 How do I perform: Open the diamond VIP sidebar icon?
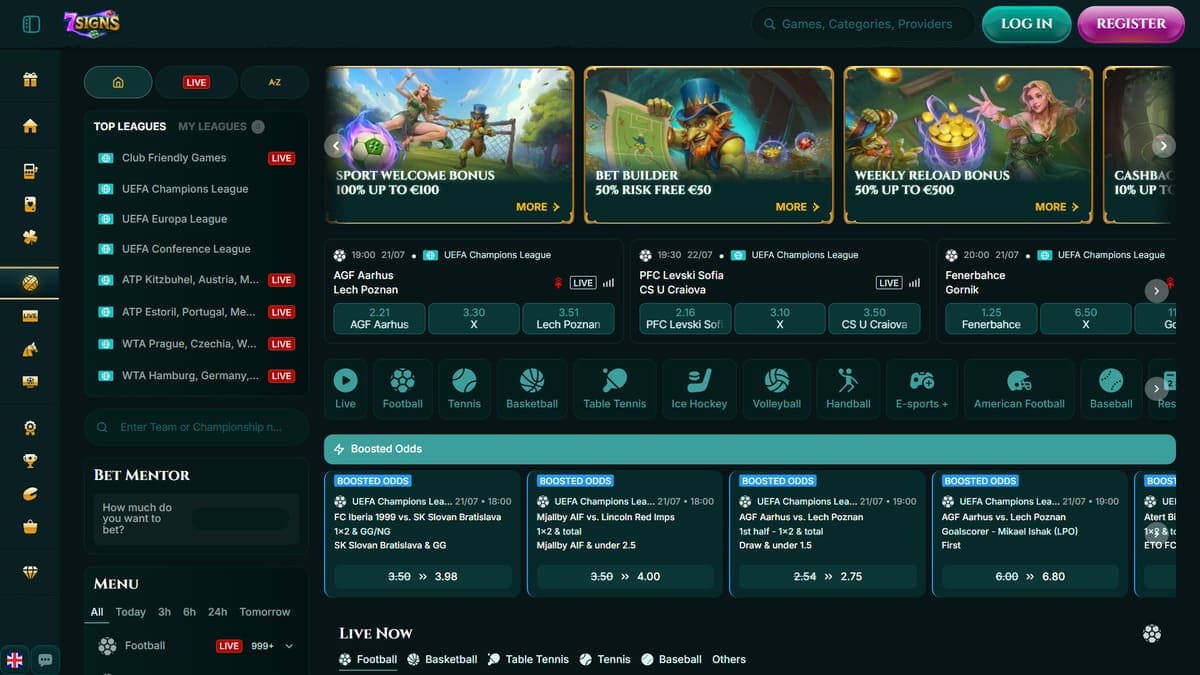tap(30, 572)
